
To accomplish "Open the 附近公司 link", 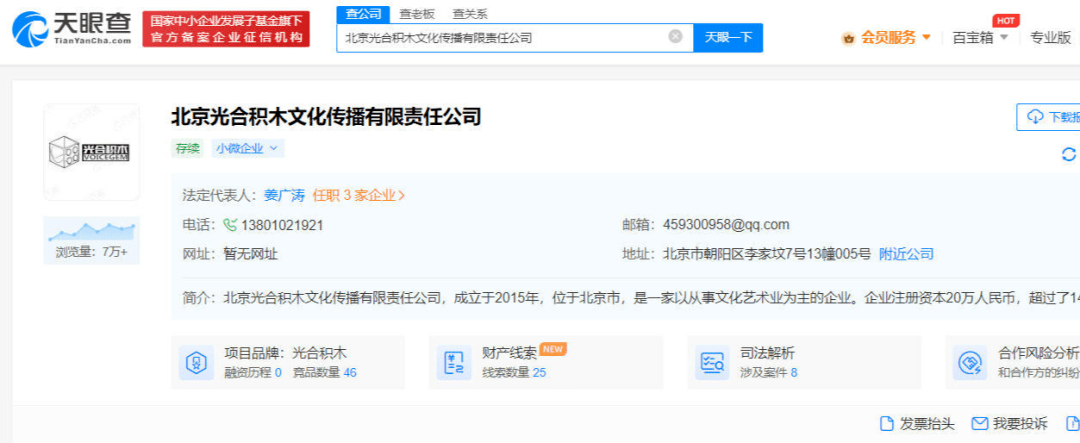I will click(x=906, y=254).
